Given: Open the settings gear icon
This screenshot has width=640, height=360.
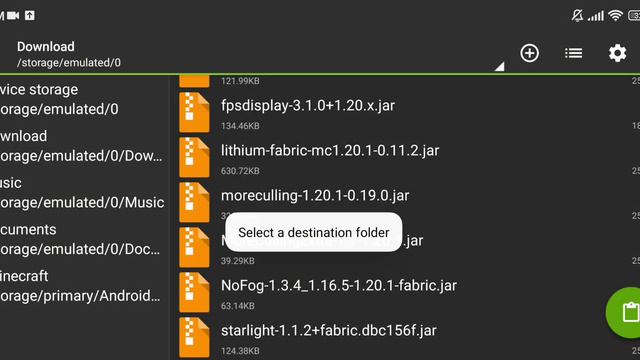Looking at the screenshot, I should [618, 53].
